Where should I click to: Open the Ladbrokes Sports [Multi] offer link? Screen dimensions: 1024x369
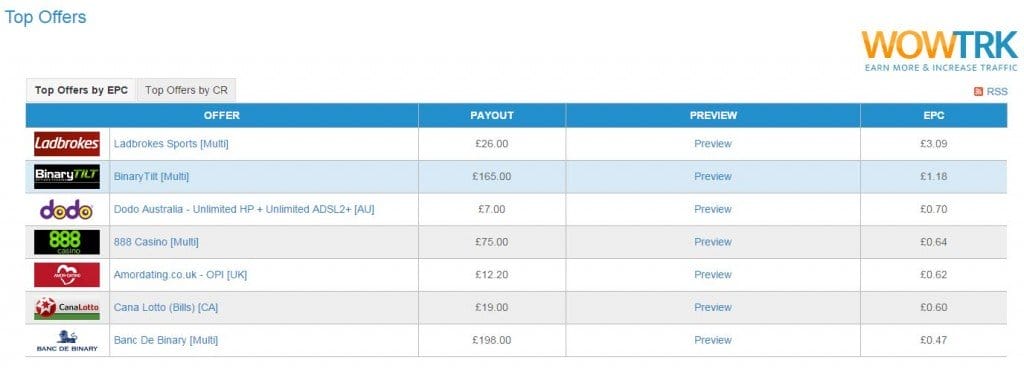(171, 144)
